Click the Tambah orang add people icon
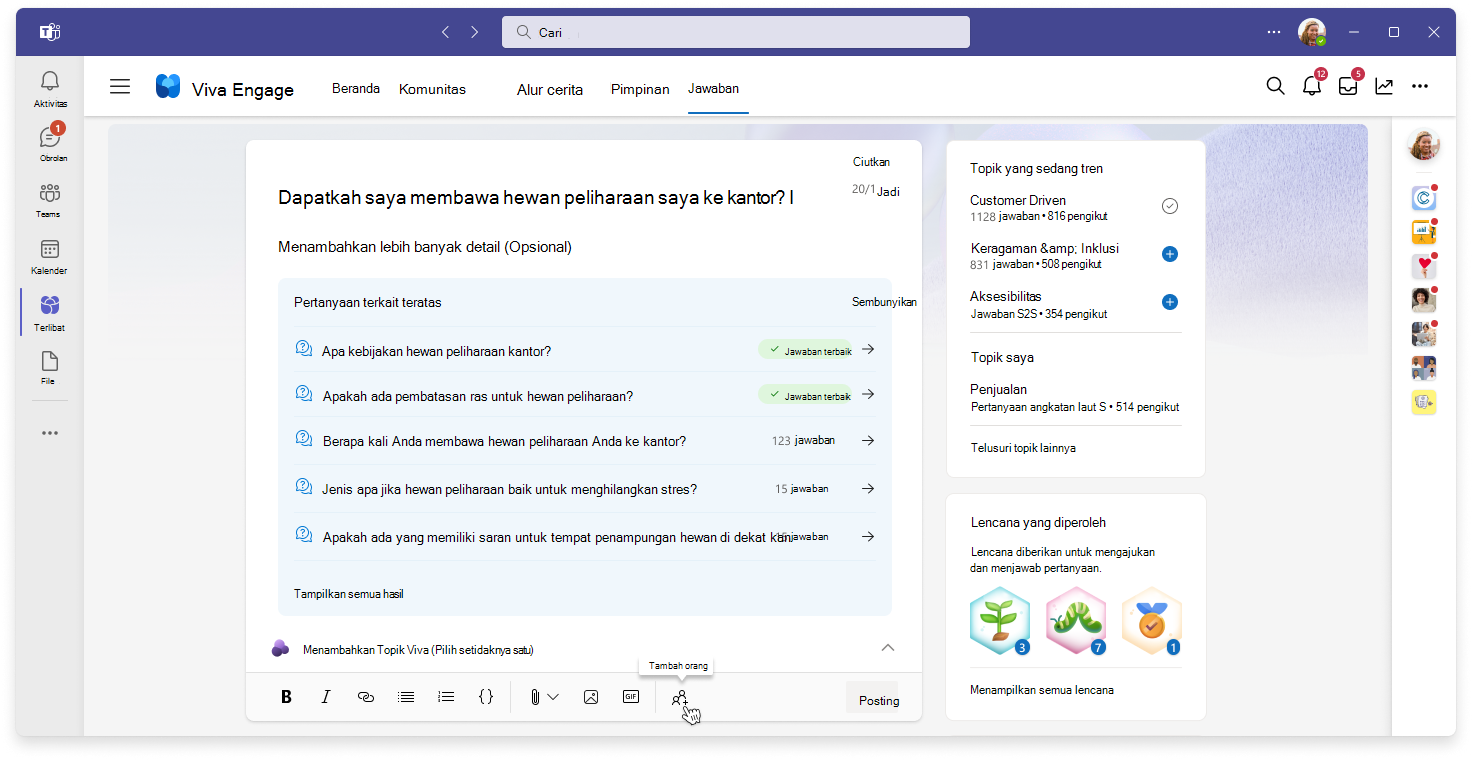Image resolution: width=1472 pixels, height=760 pixels. (680, 698)
